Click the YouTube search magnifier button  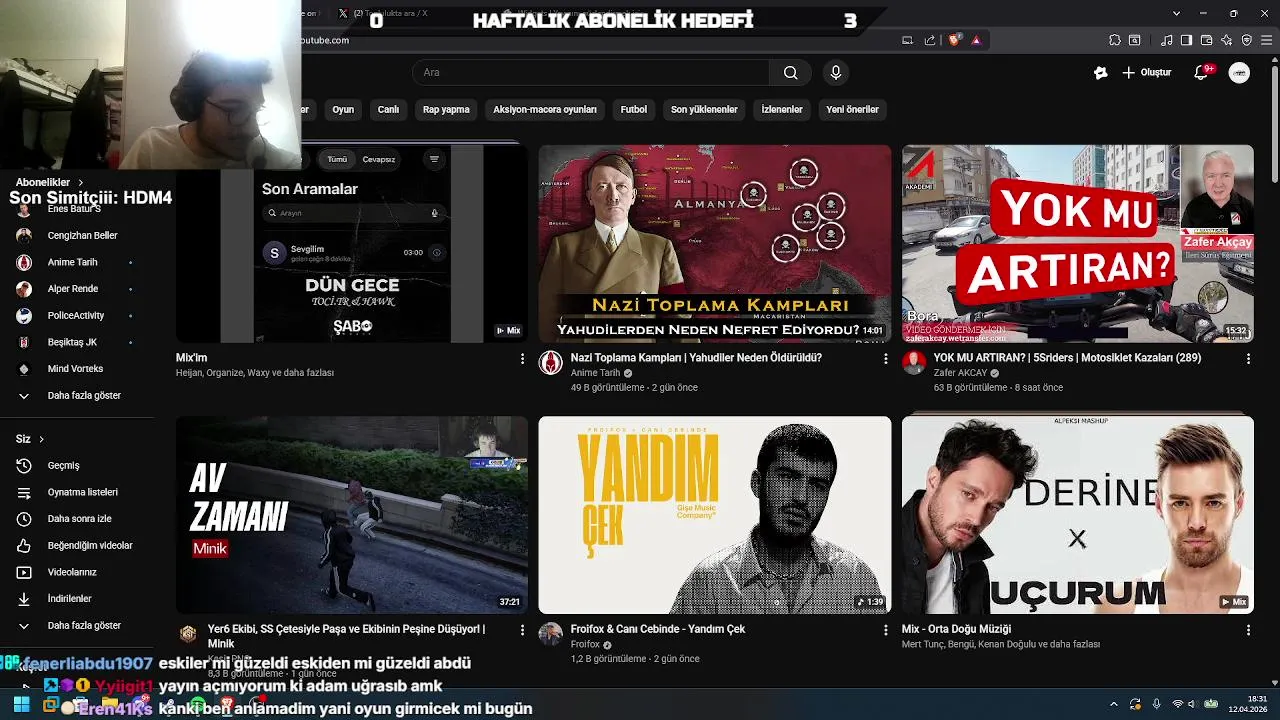coord(790,72)
